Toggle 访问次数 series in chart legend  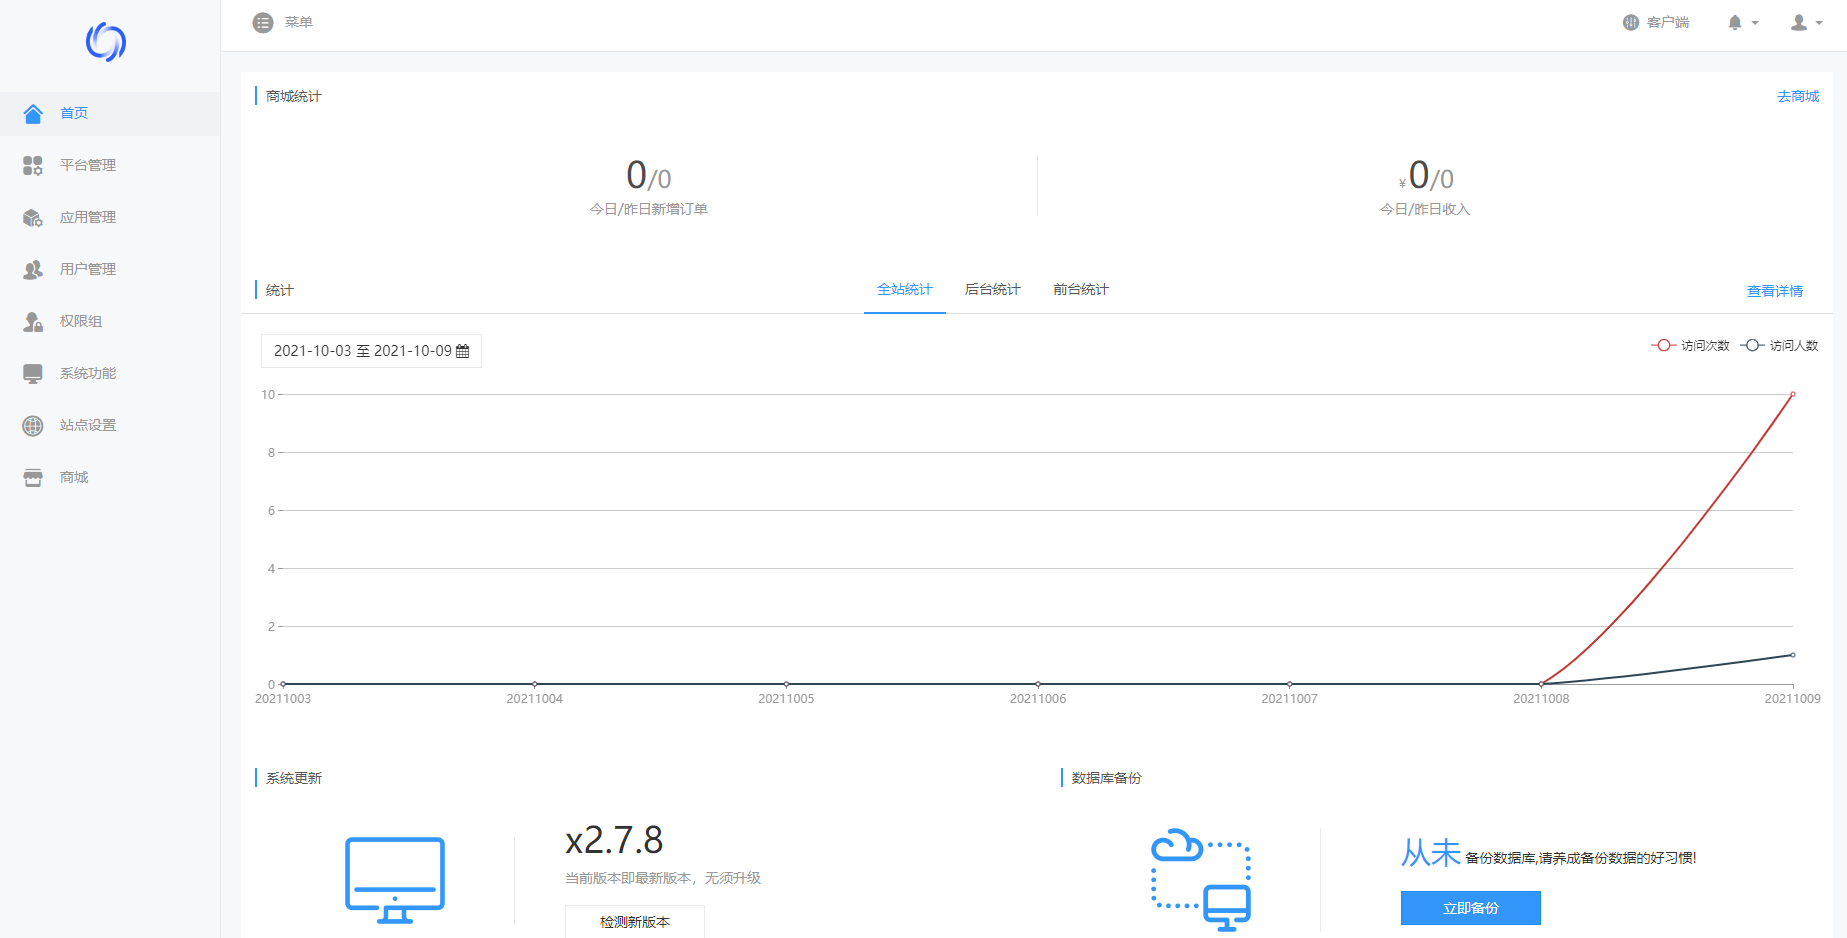click(x=1690, y=346)
